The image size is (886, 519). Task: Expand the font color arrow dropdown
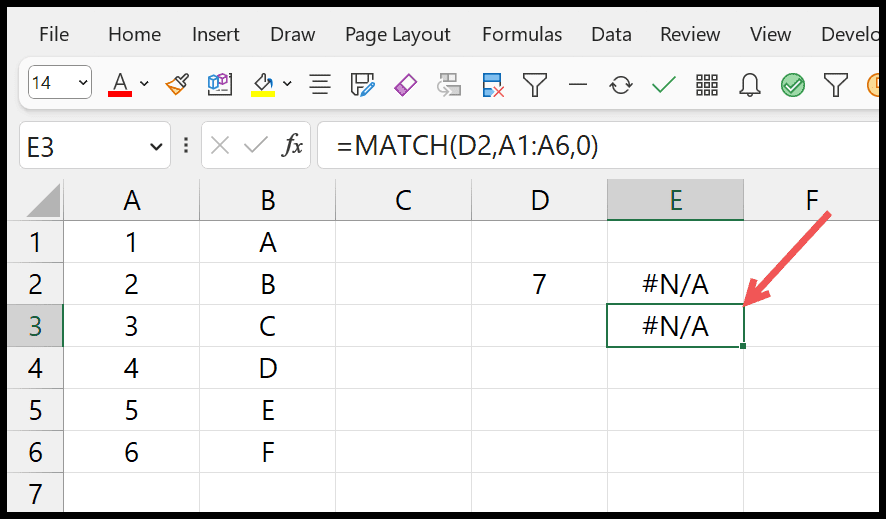click(x=144, y=84)
